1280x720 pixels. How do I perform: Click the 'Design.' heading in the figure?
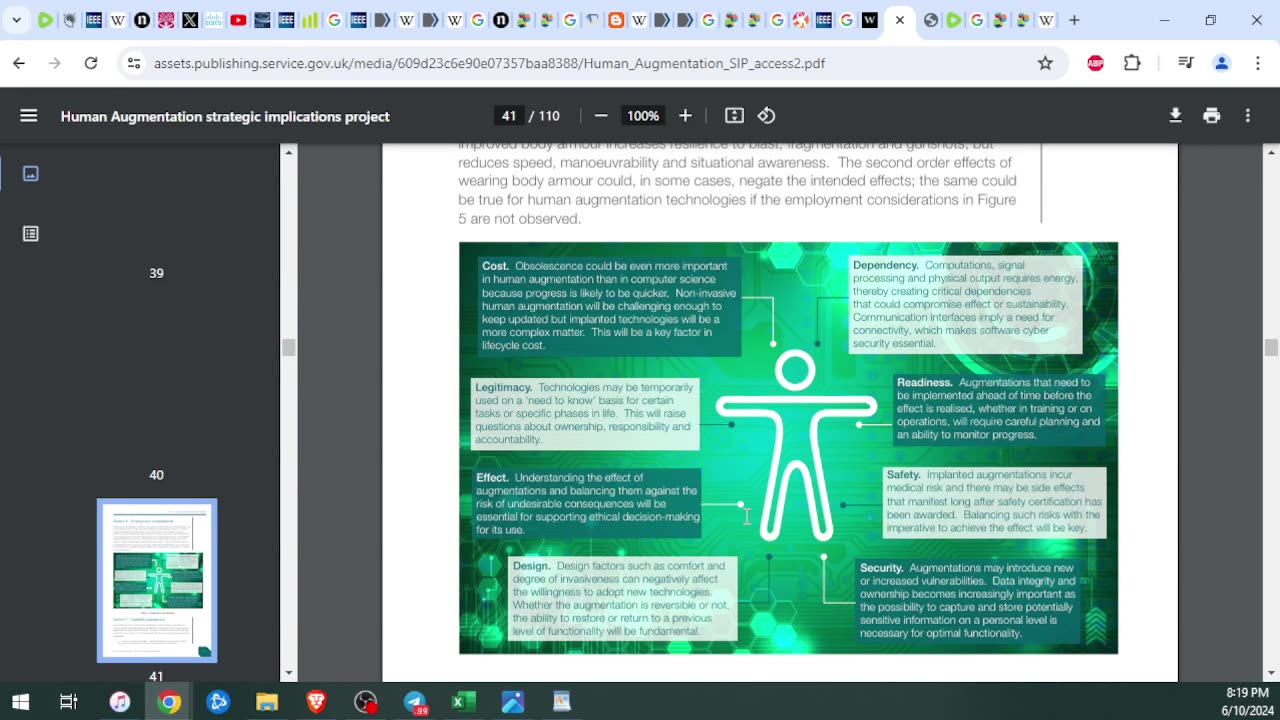coord(531,566)
